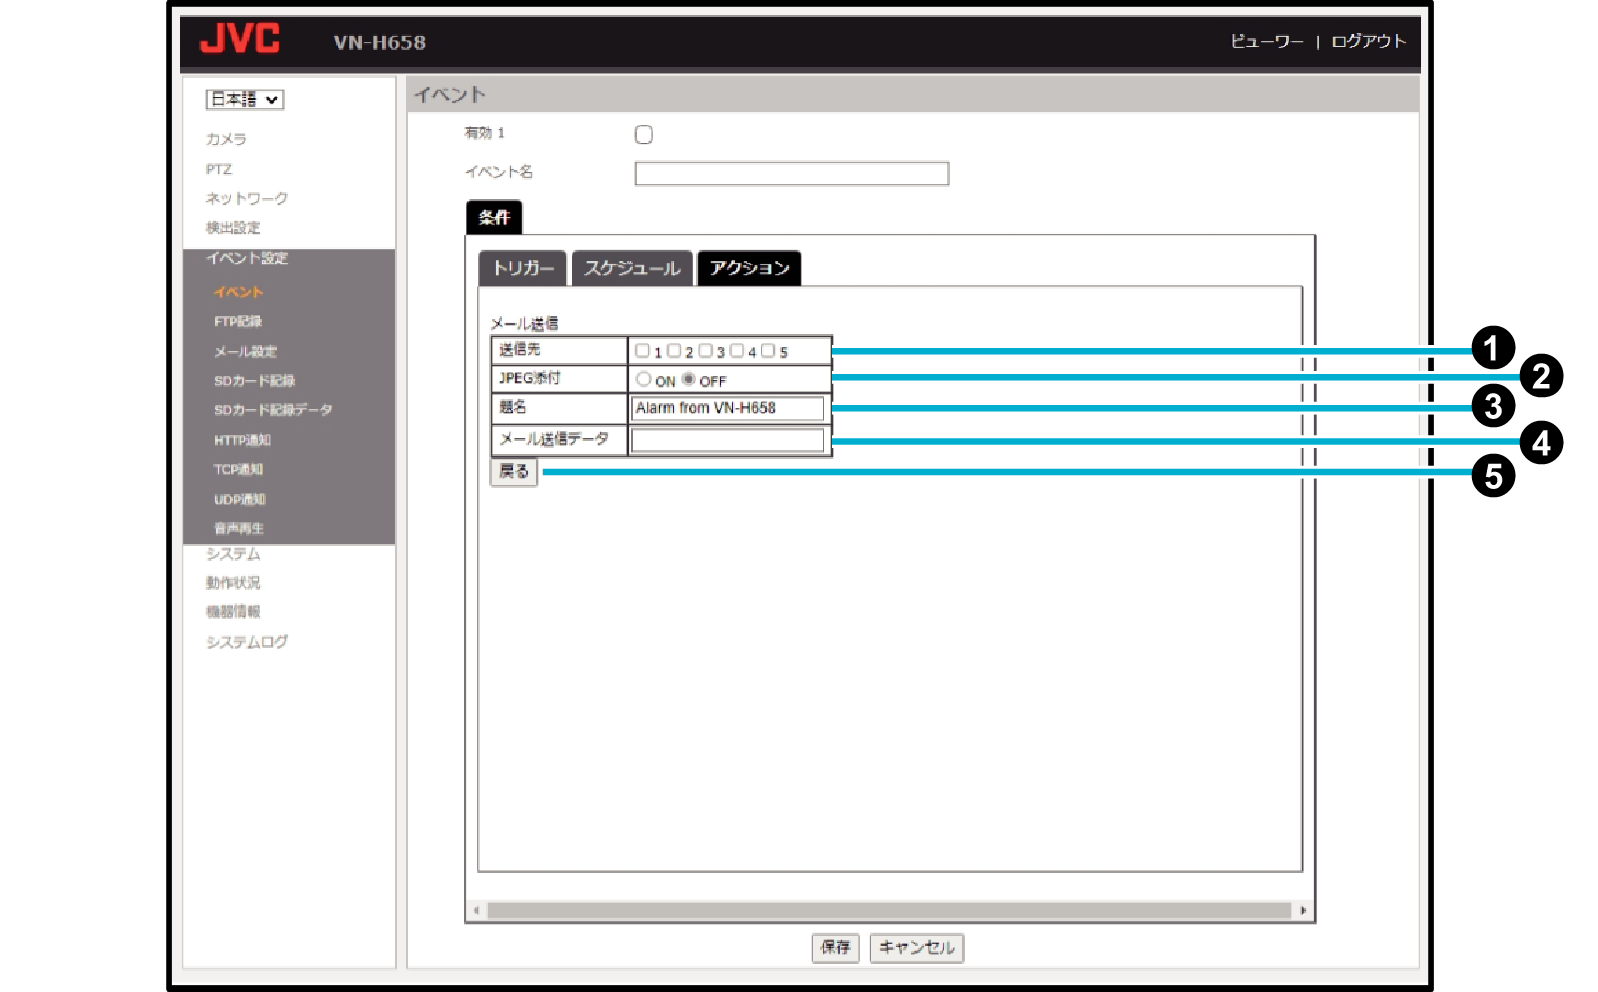The height and width of the screenshot is (992, 1598).
Task: Open メール設定 submenu item
Action: (245, 351)
